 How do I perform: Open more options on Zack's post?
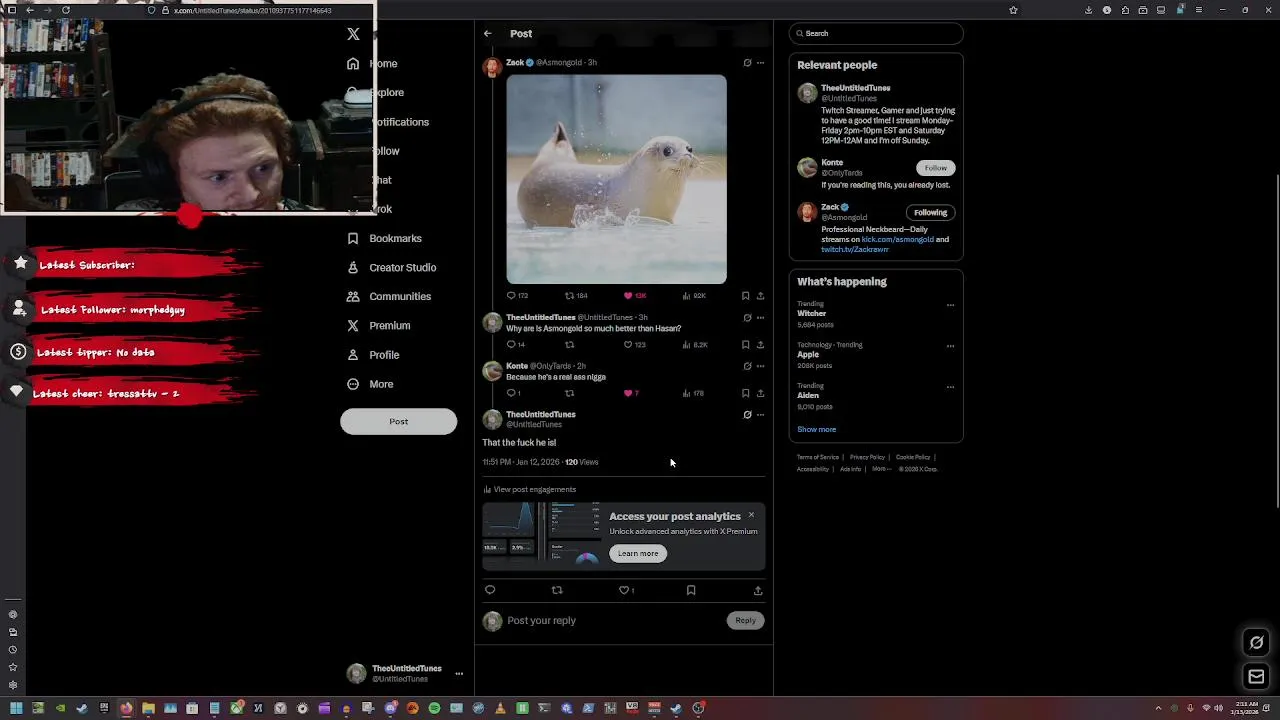(x=760, y=63)
